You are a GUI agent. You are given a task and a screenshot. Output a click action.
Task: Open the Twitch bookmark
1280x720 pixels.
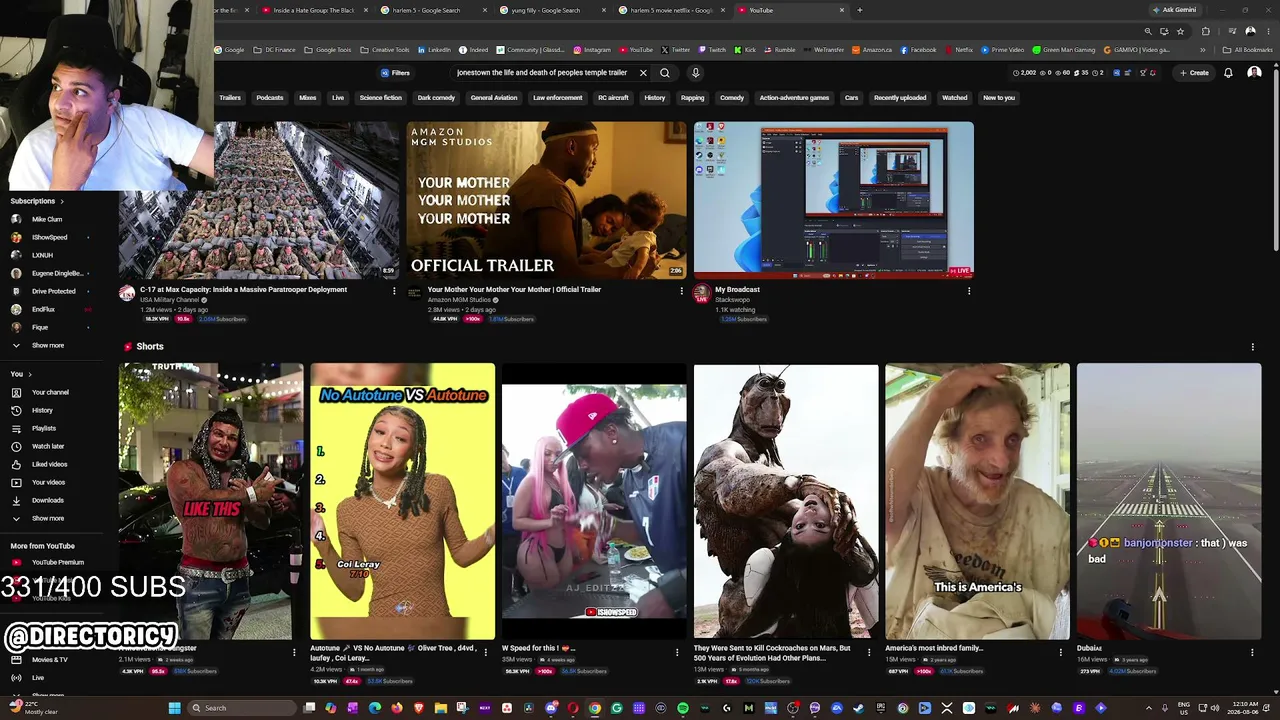click(x=712, y=50)
